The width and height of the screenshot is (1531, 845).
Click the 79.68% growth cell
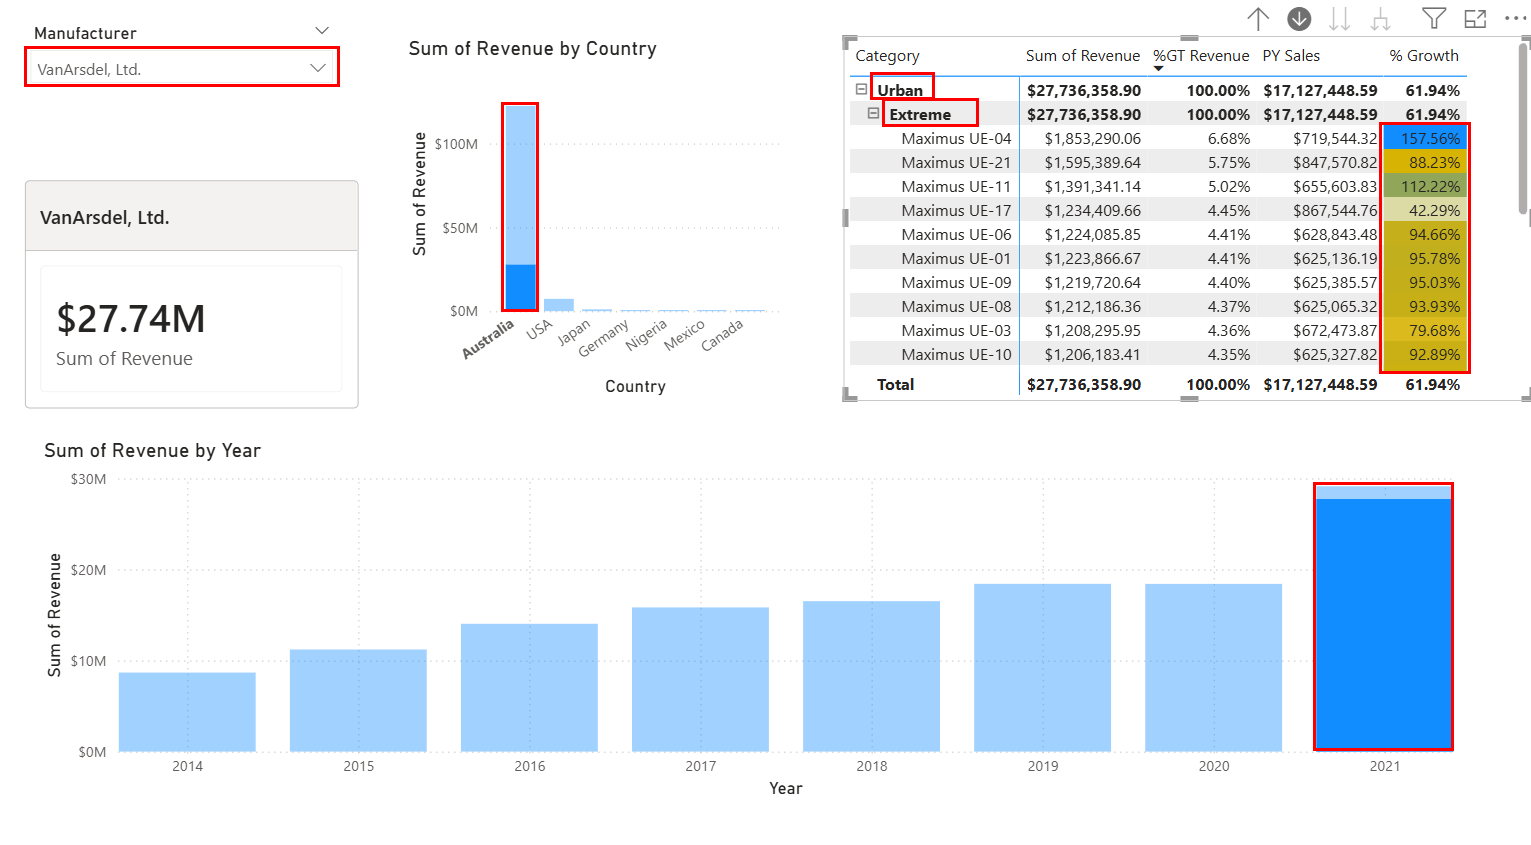(x=1424, y=330)
